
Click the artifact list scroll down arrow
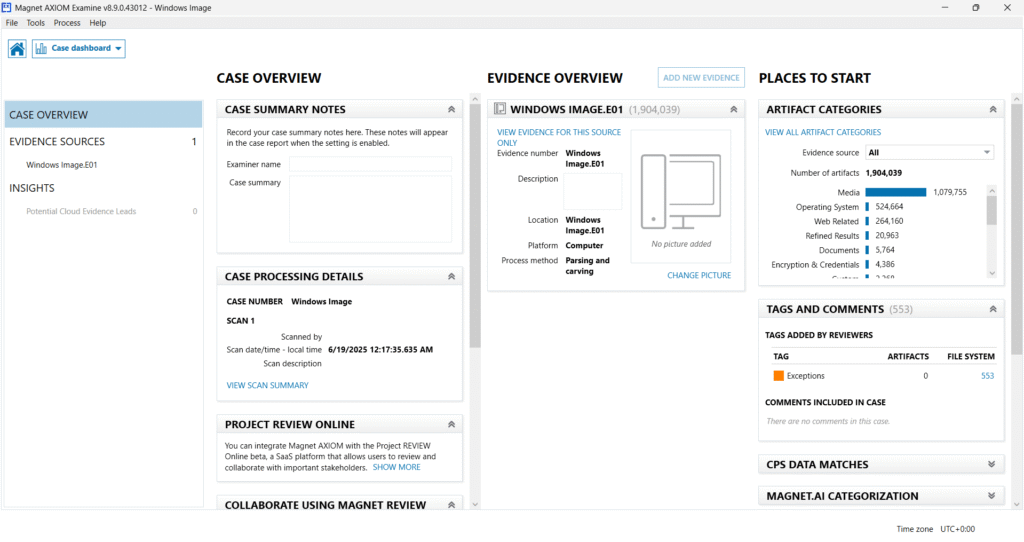click(x=992, y=274)
